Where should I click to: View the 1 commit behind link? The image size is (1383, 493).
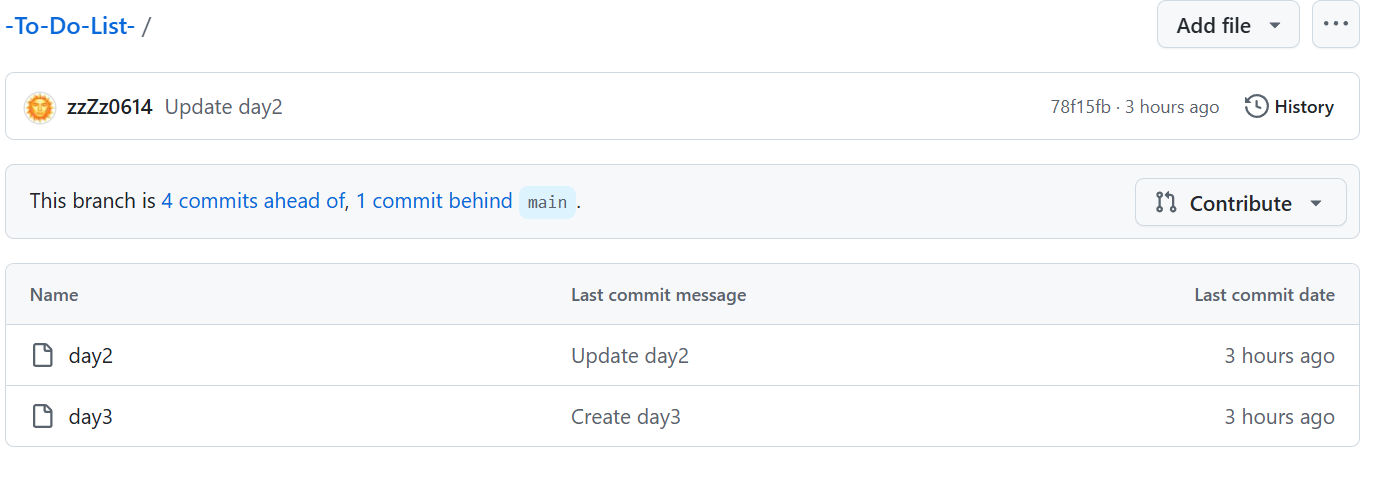pos(434,201)
